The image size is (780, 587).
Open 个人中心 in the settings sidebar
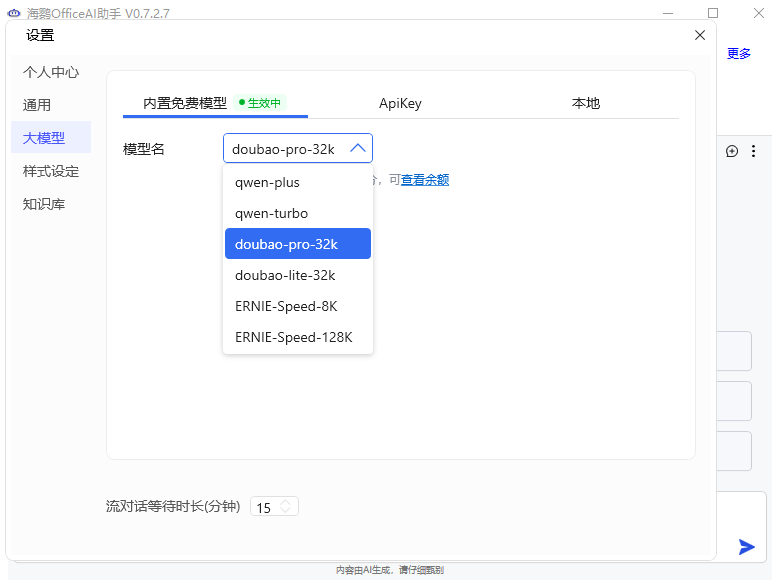51,73
